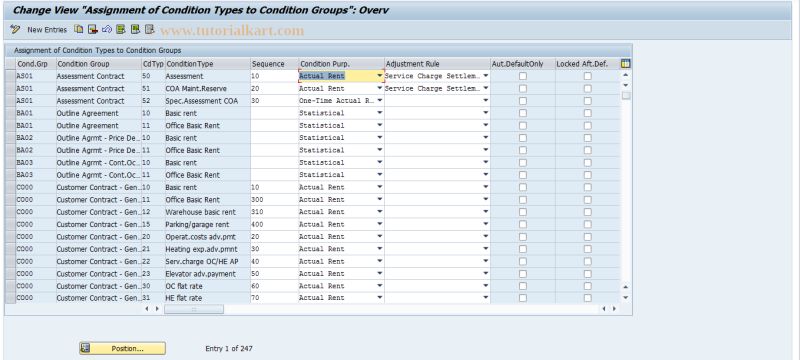800x360 pixels.
Task: Tick Aut.DefaultOnly for condition type Assessment
Action: pos(522,76)
